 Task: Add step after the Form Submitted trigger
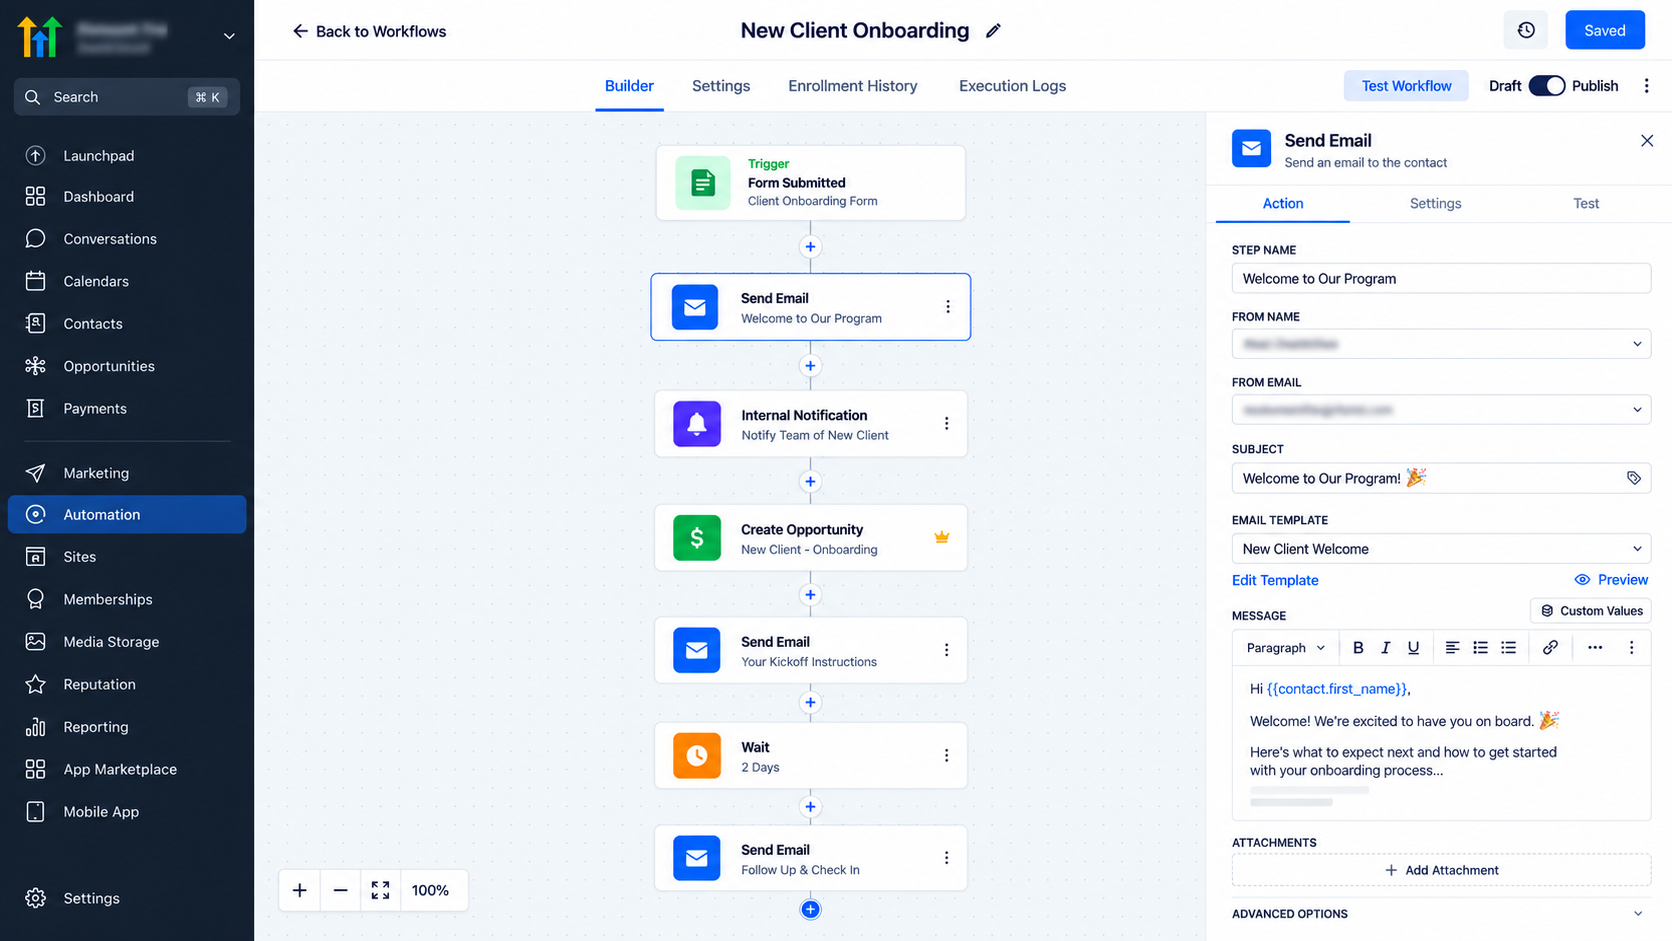click(810, 247)
